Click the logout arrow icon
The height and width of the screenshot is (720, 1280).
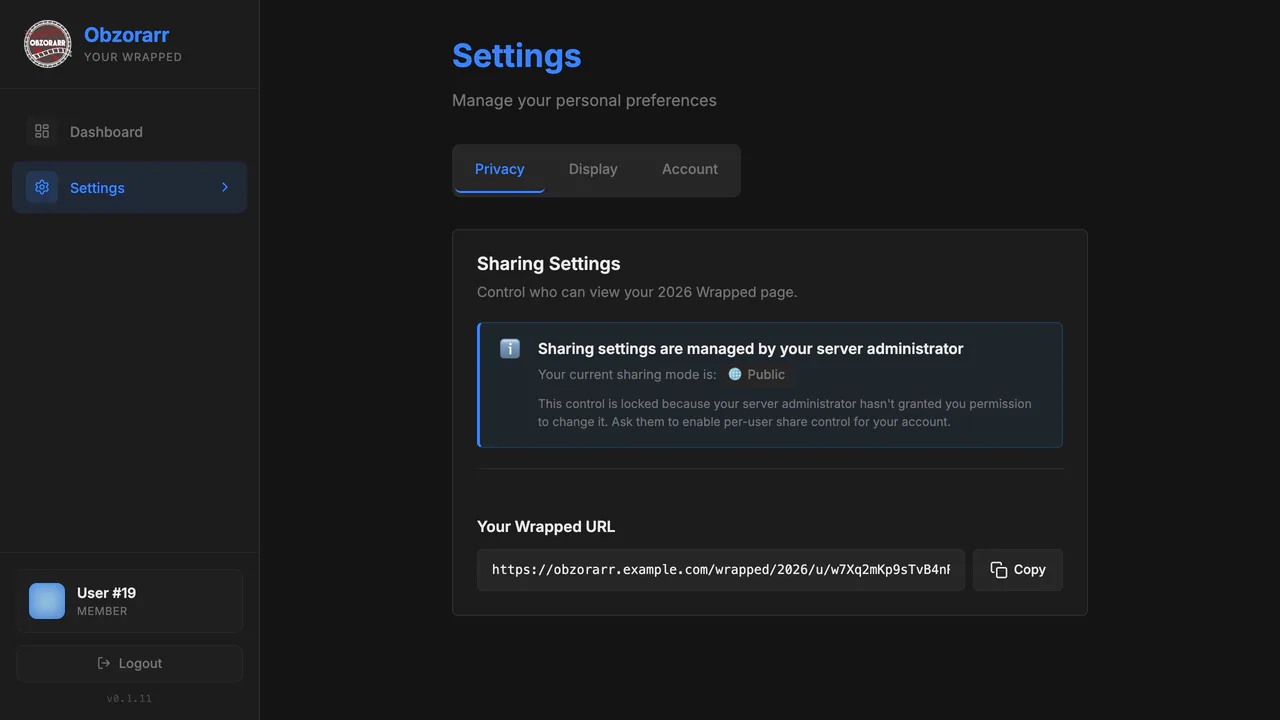(104, 663)
